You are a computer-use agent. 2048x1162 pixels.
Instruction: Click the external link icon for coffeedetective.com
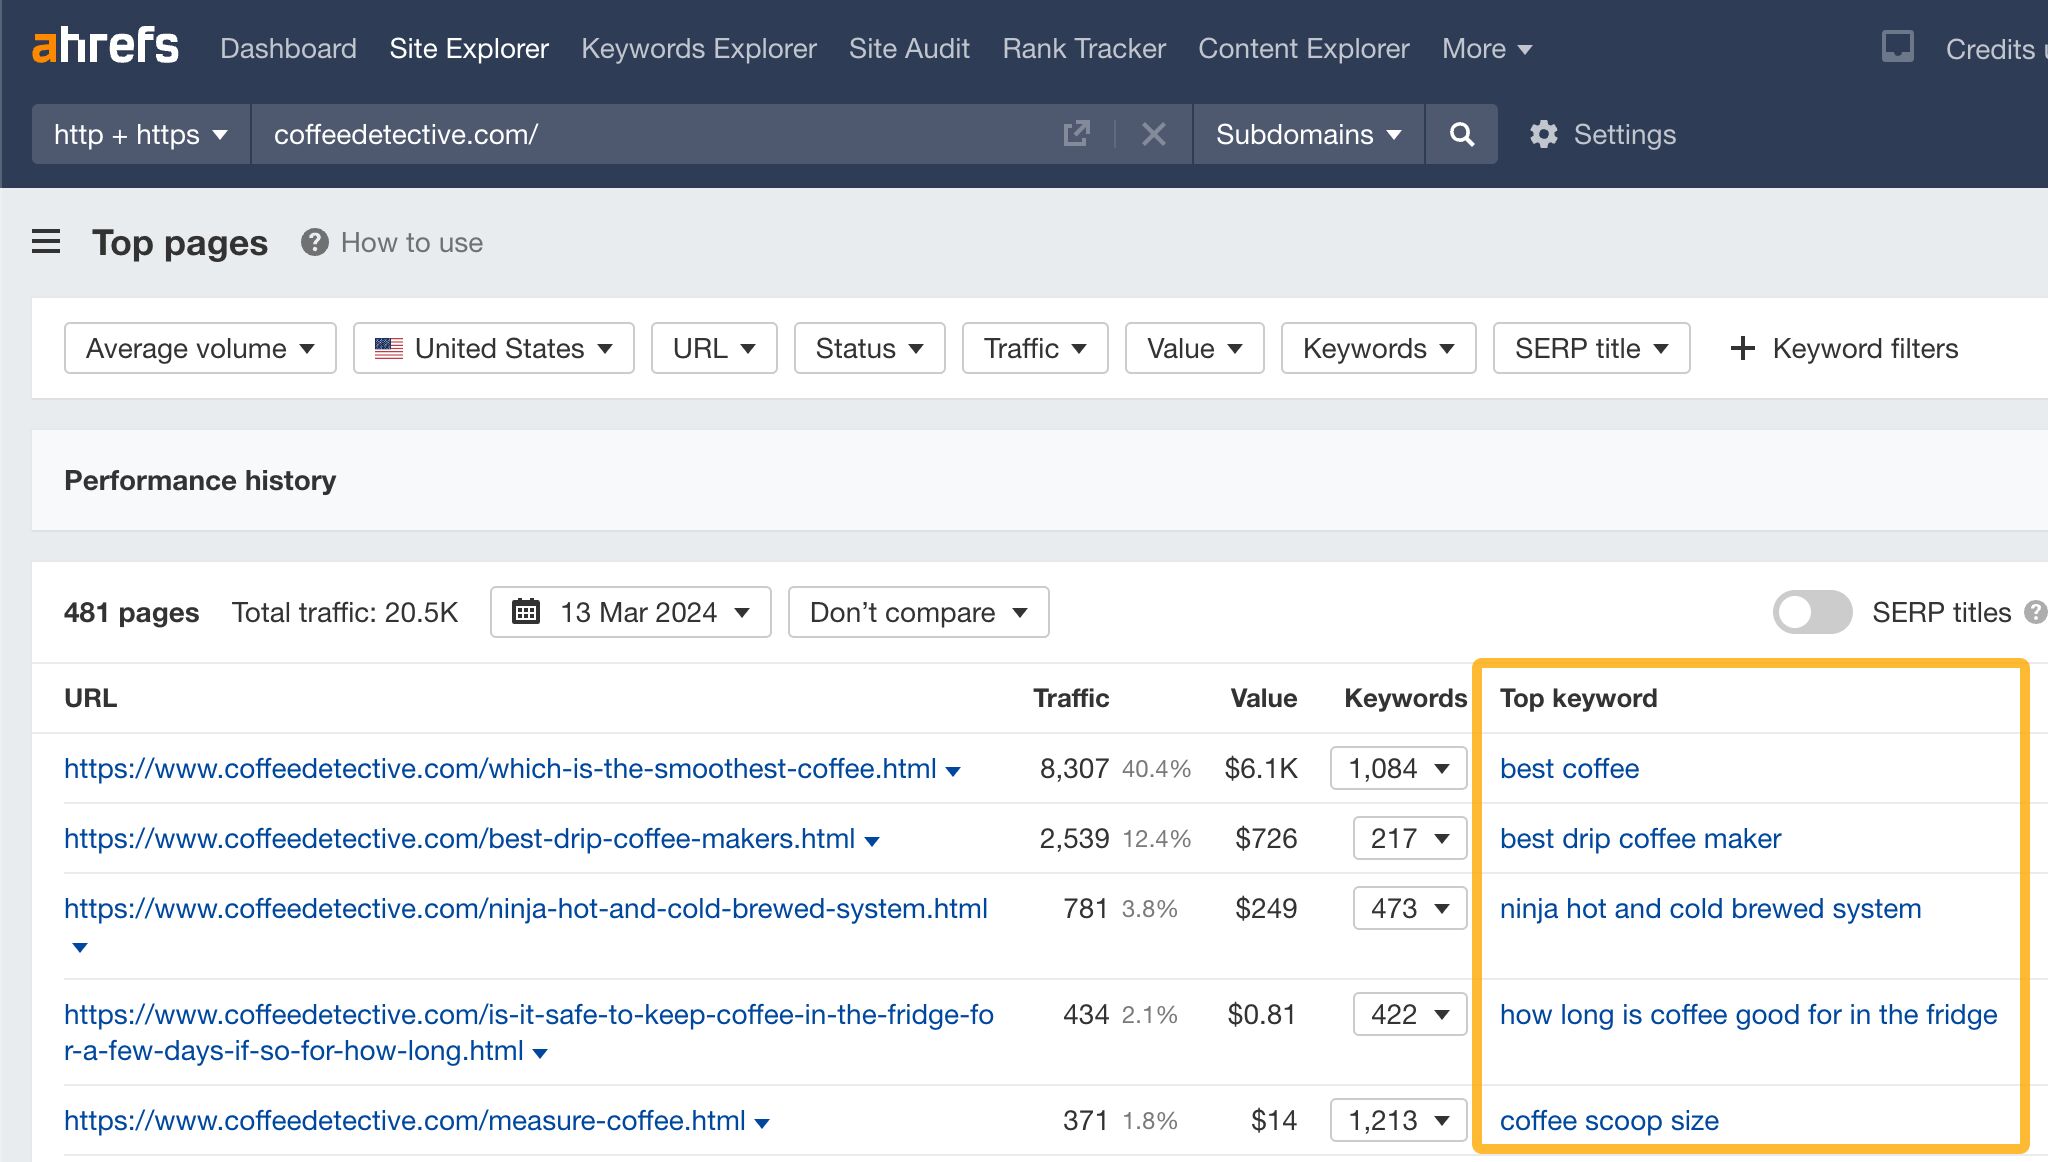[1076, 132]
